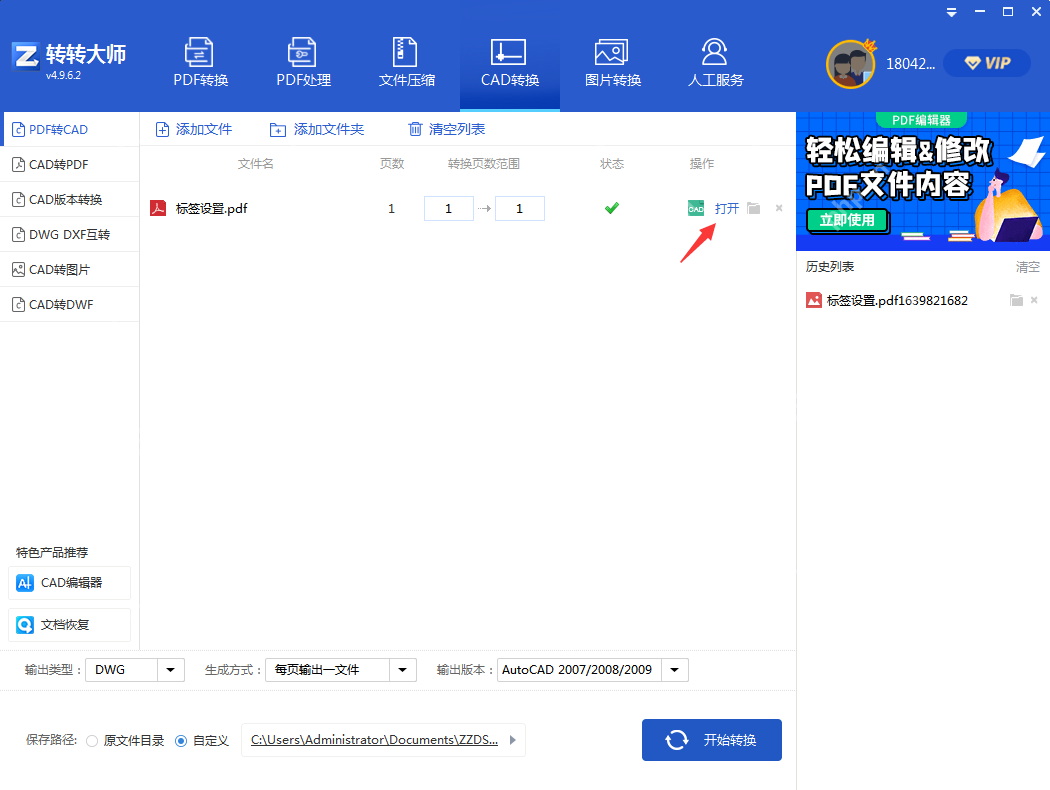Click the 转换页数范围 column header
This screenshot has width=1050, height=790.
tap(484, 164)
